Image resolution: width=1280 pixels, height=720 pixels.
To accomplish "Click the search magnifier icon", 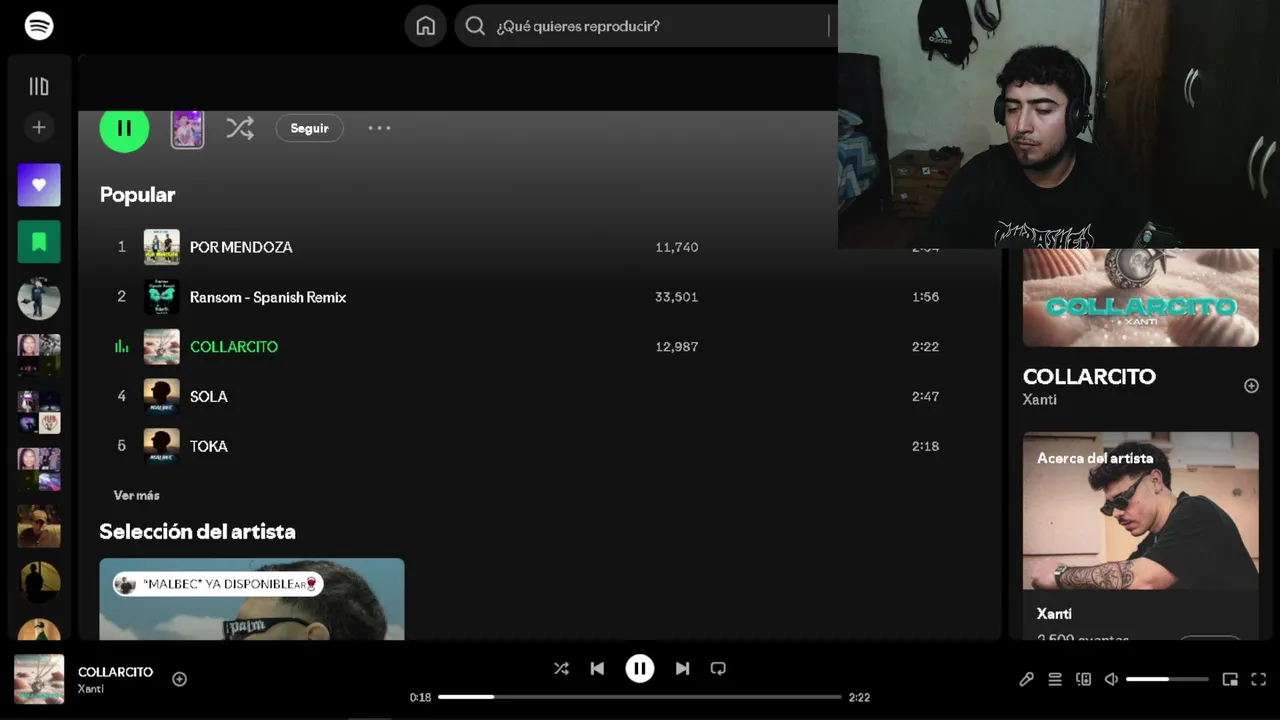I will point(476,26).
